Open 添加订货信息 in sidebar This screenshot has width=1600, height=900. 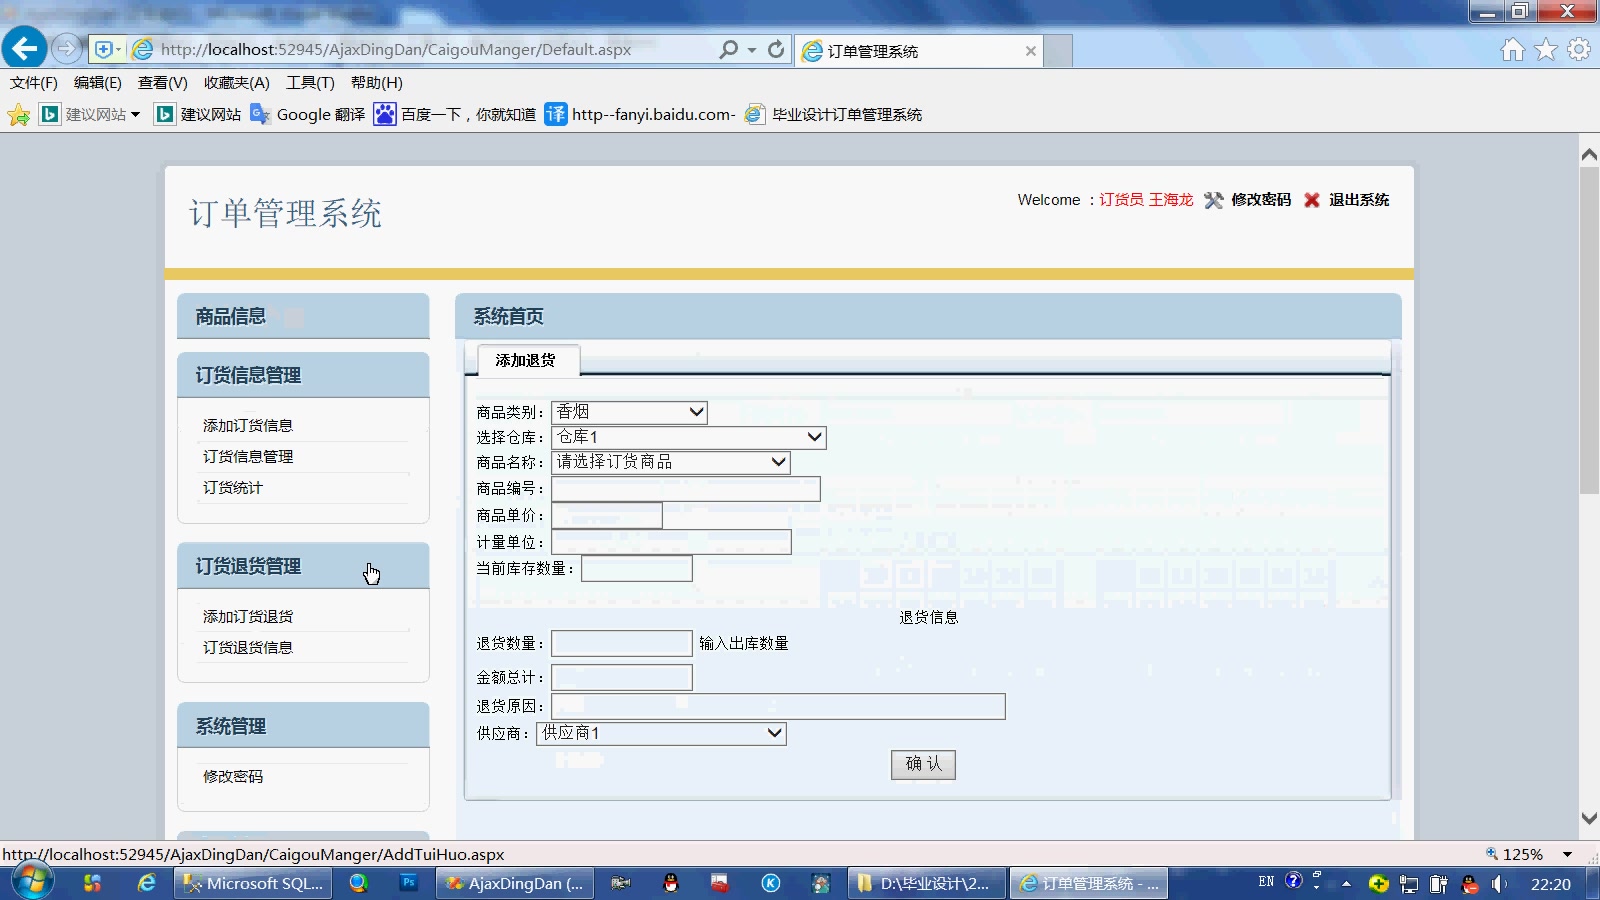tap(248, 426)
